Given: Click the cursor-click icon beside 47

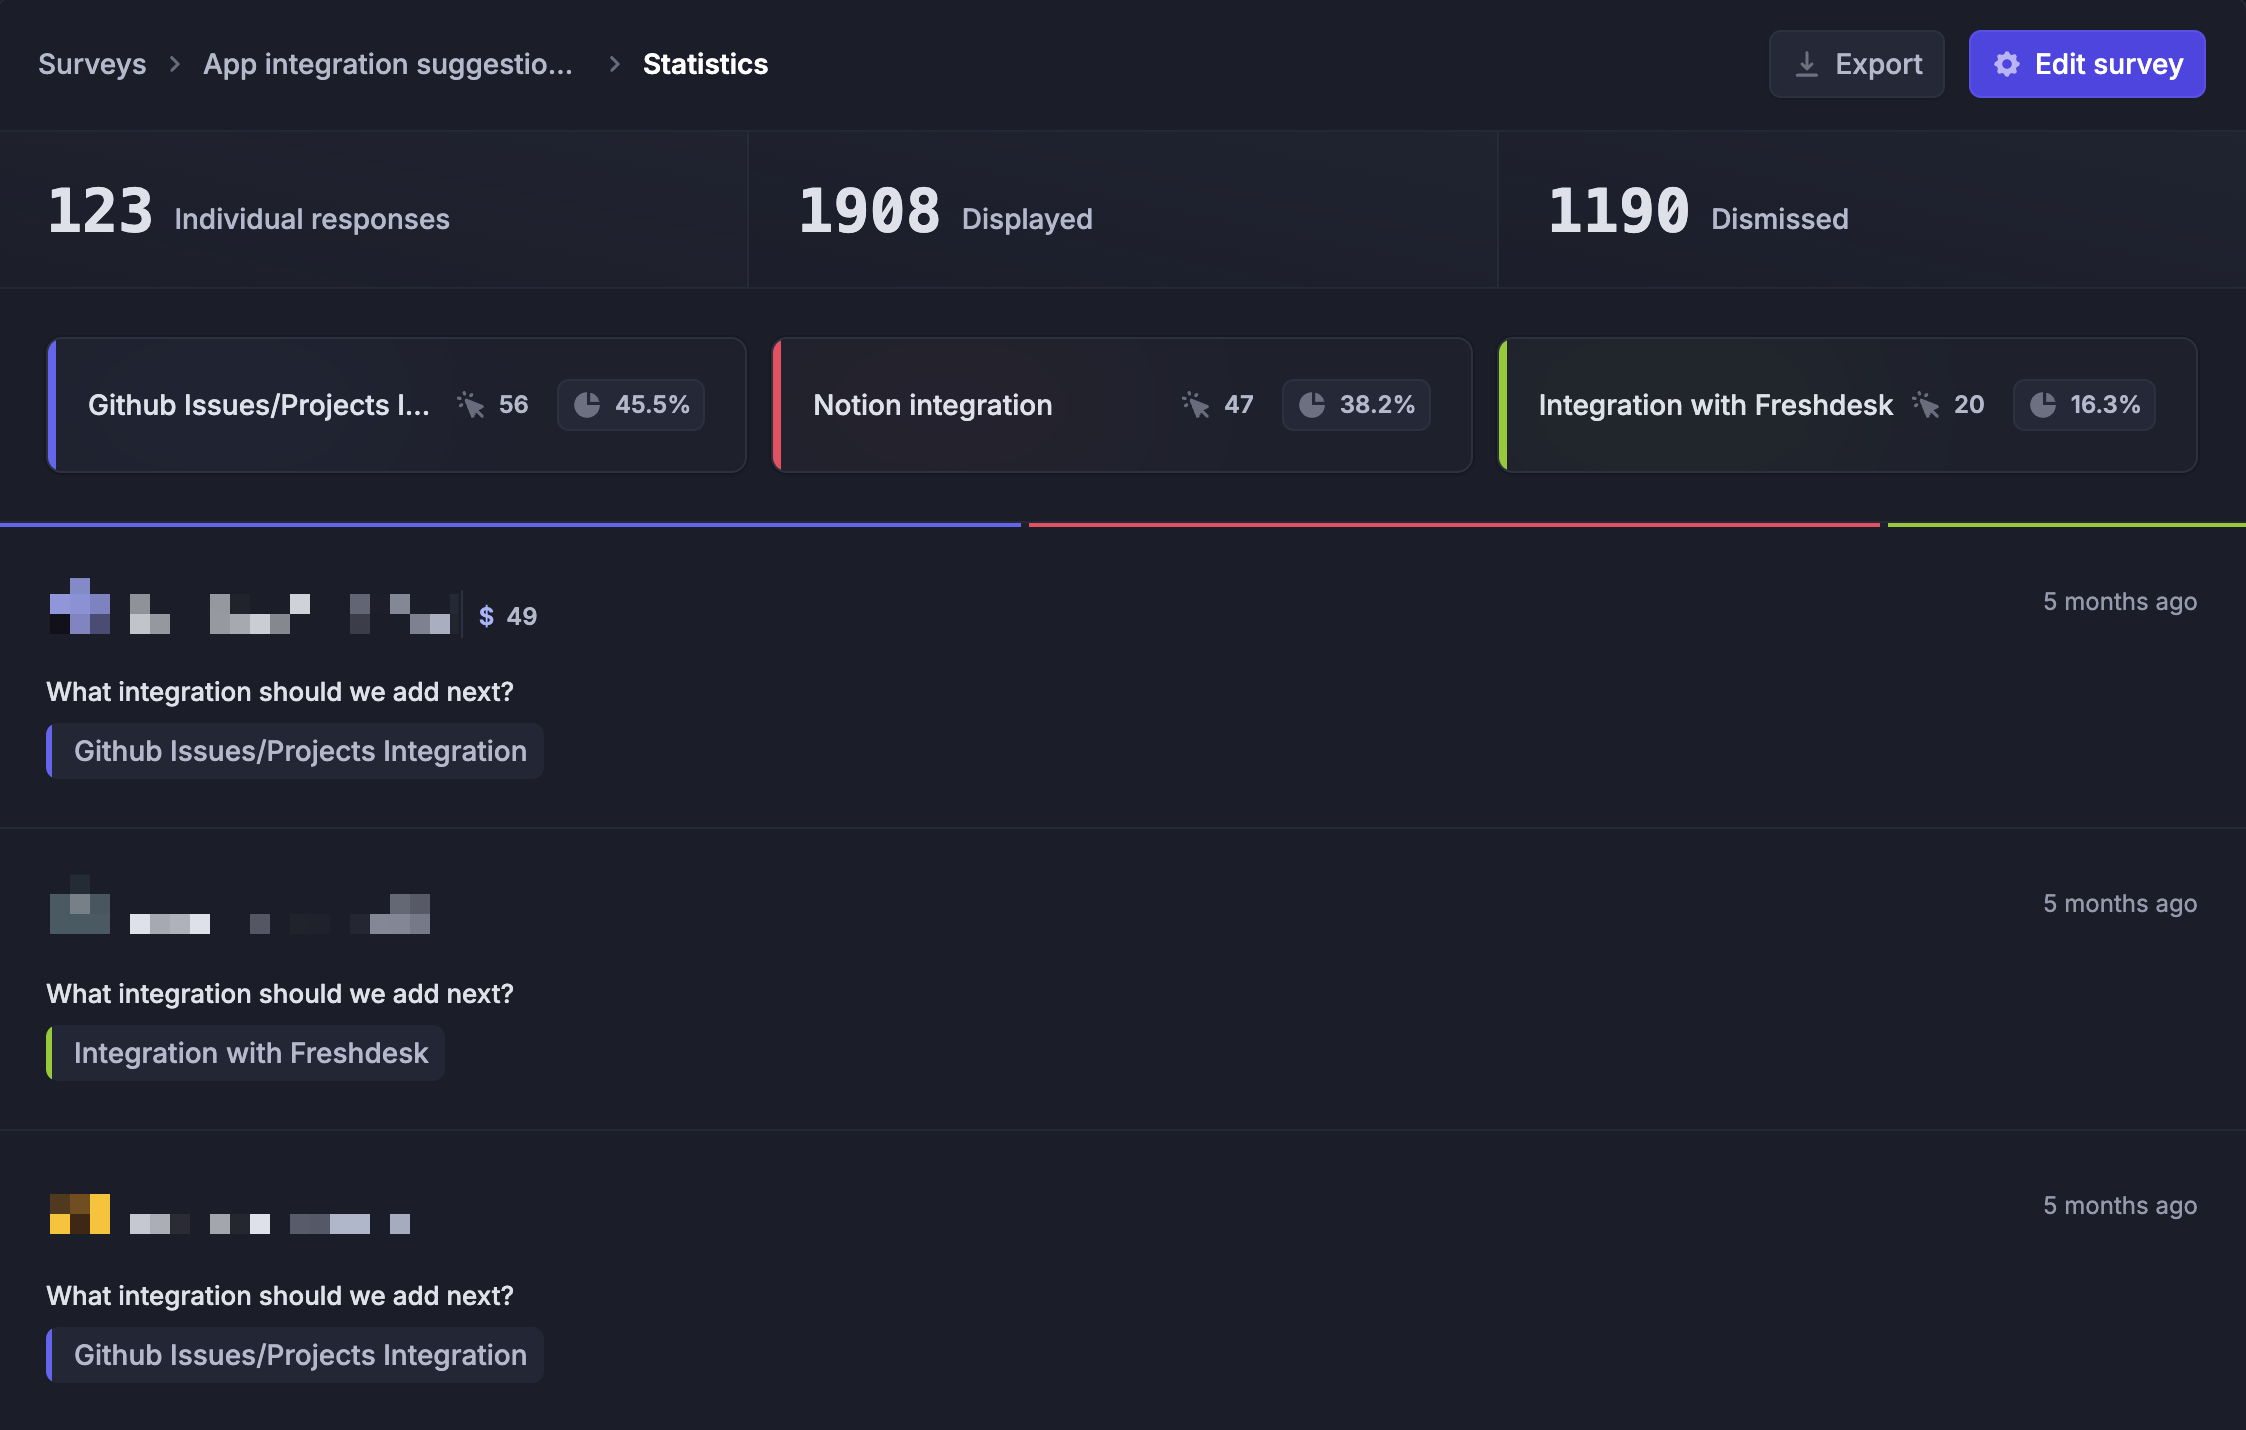Looking at the screenshot, I should pos(1196,404).
